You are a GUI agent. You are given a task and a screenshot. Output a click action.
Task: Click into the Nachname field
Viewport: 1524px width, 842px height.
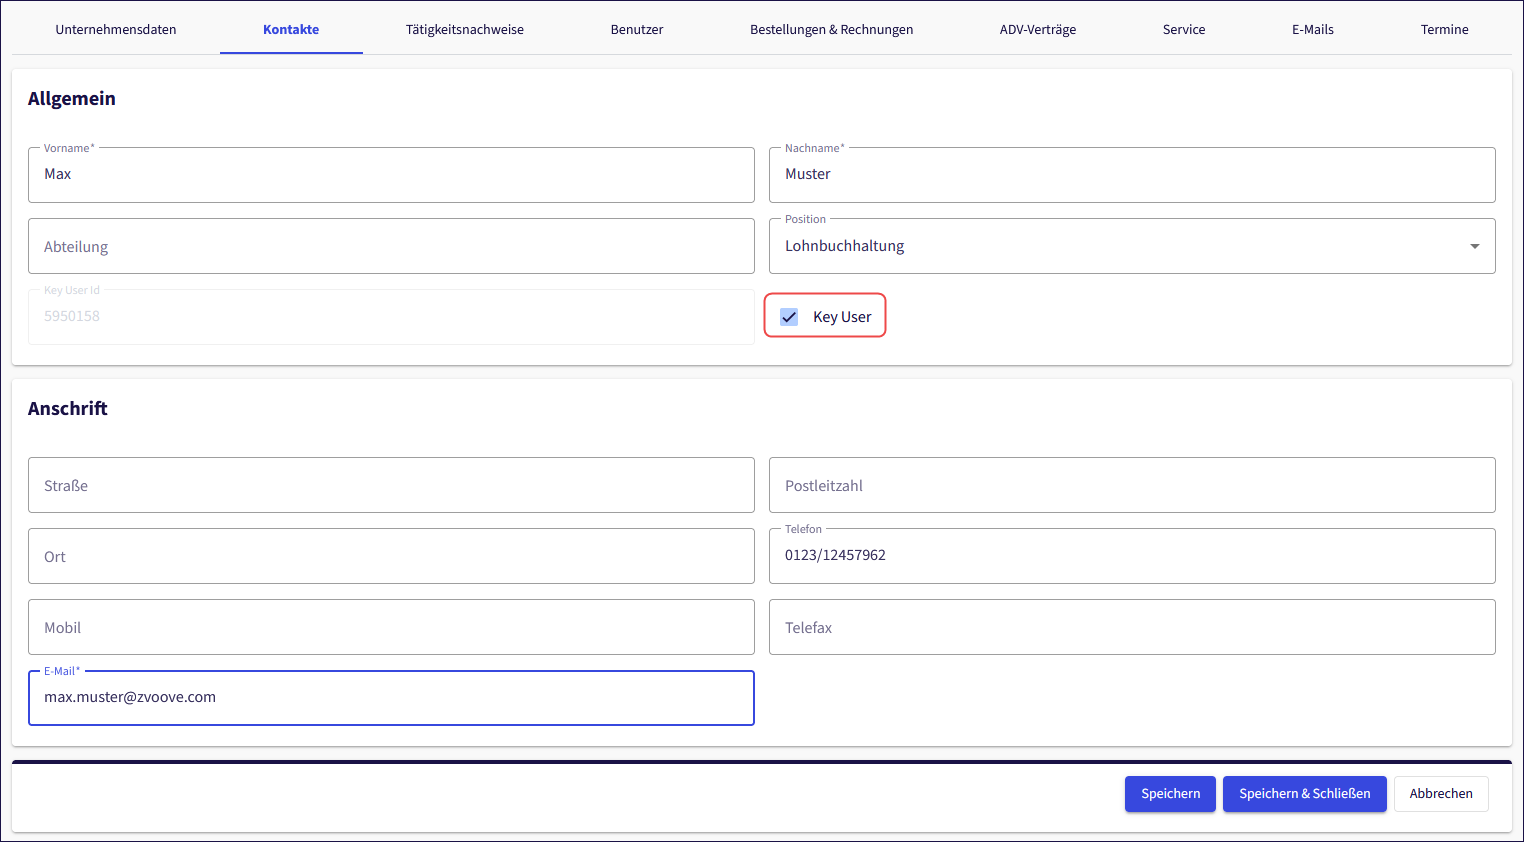(x=1131, y=175)
